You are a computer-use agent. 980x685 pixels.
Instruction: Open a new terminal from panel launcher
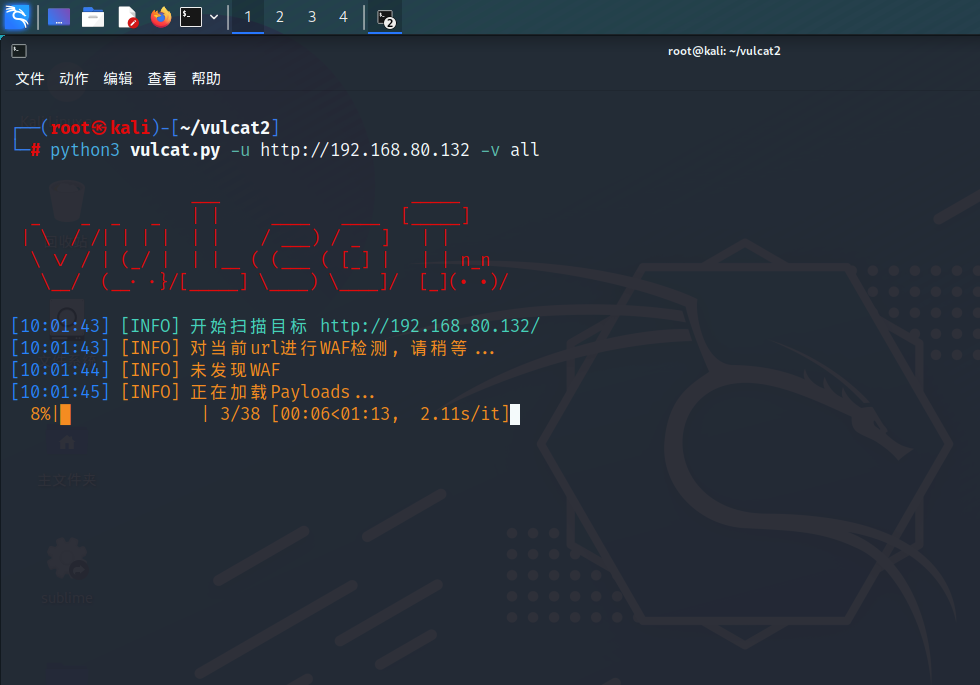click(x=191, y=17)
